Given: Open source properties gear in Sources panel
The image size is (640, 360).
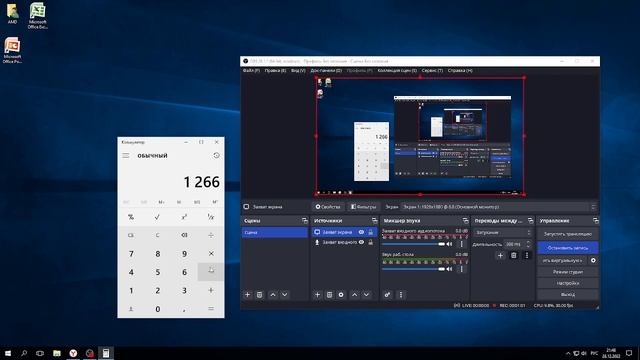Looking at the screenshot, I should (341, 295).
